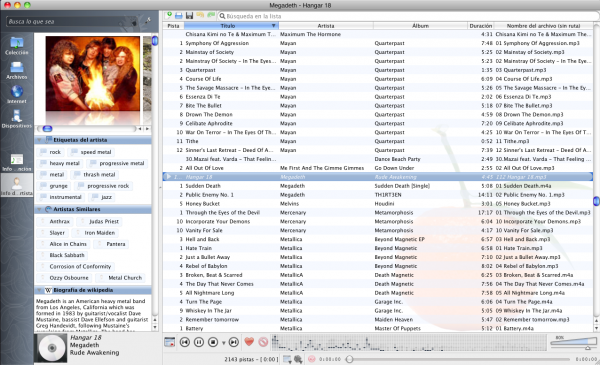Viewport: 600px width, 365px height.
Task: Open the artist info sidebar tab
Action: 16,186
